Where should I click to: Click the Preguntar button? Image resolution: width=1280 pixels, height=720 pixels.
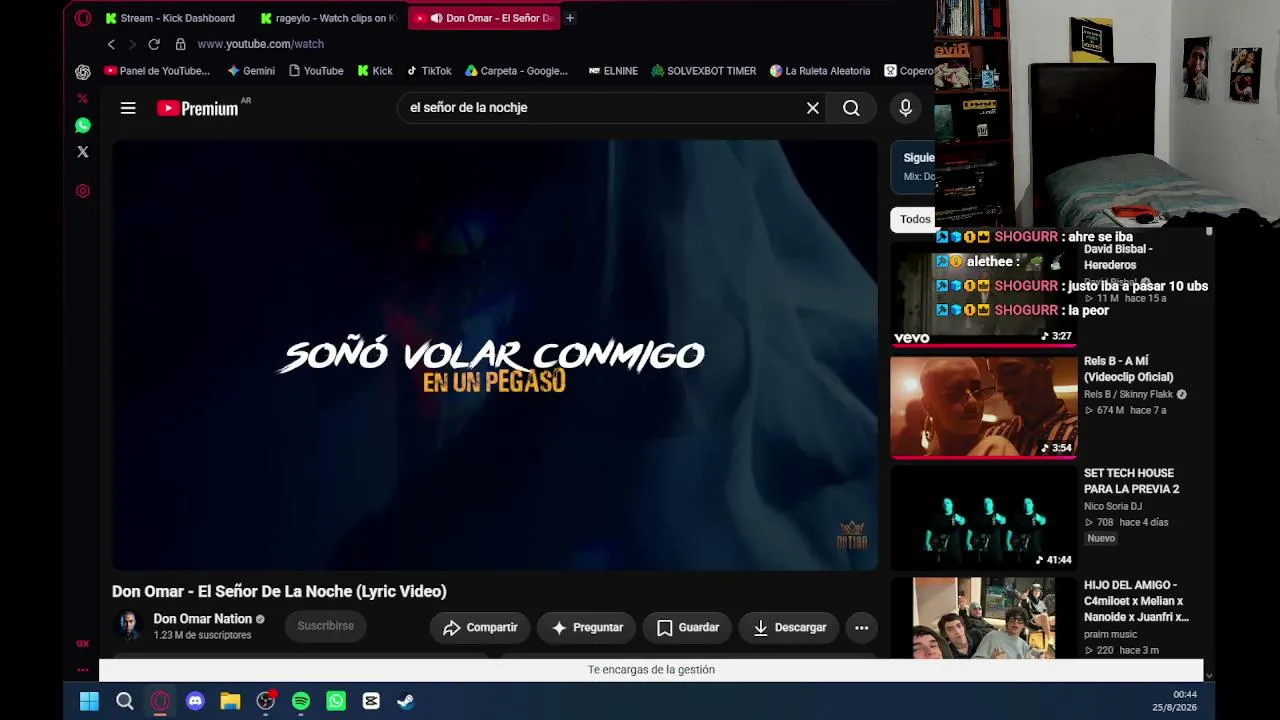587,627
